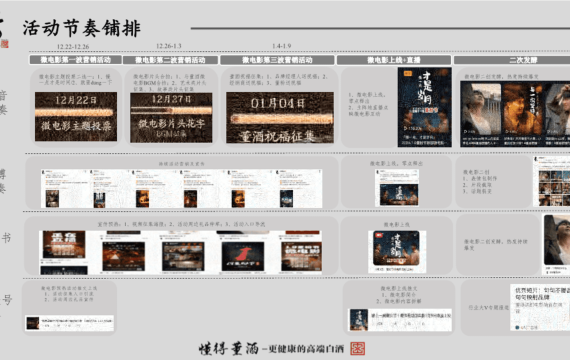This screenshot has height=360, width=570.
Task: Select the 微电影第一波营销活动 header
Action: [x=76, y=60]
